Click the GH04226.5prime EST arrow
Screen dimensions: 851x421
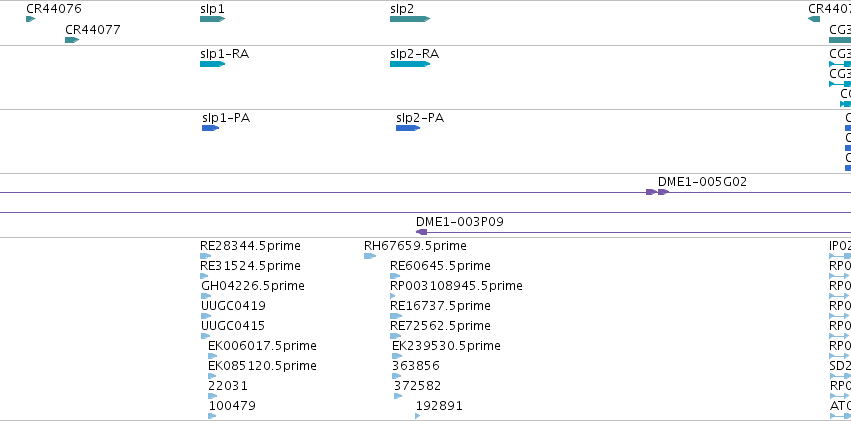click(x=206, y=296)
